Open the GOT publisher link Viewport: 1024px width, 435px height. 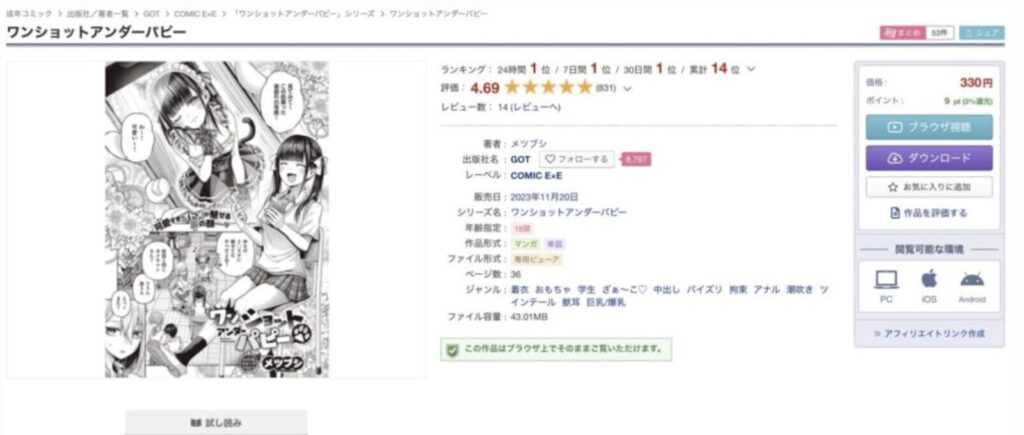point(520,159)
